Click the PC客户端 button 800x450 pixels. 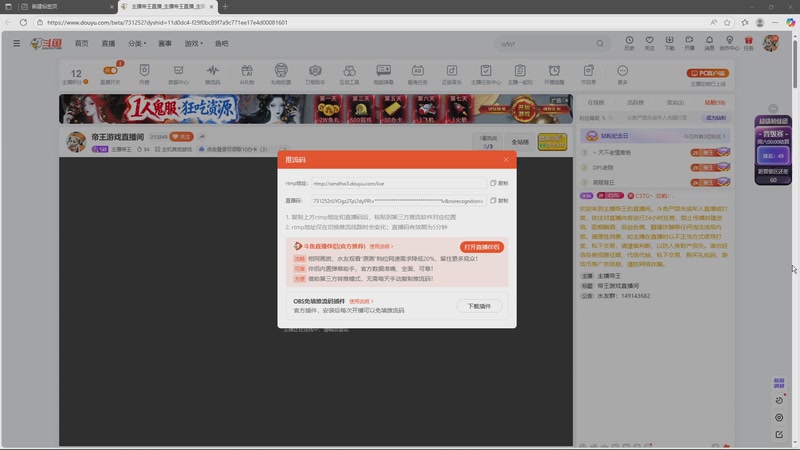708,73
